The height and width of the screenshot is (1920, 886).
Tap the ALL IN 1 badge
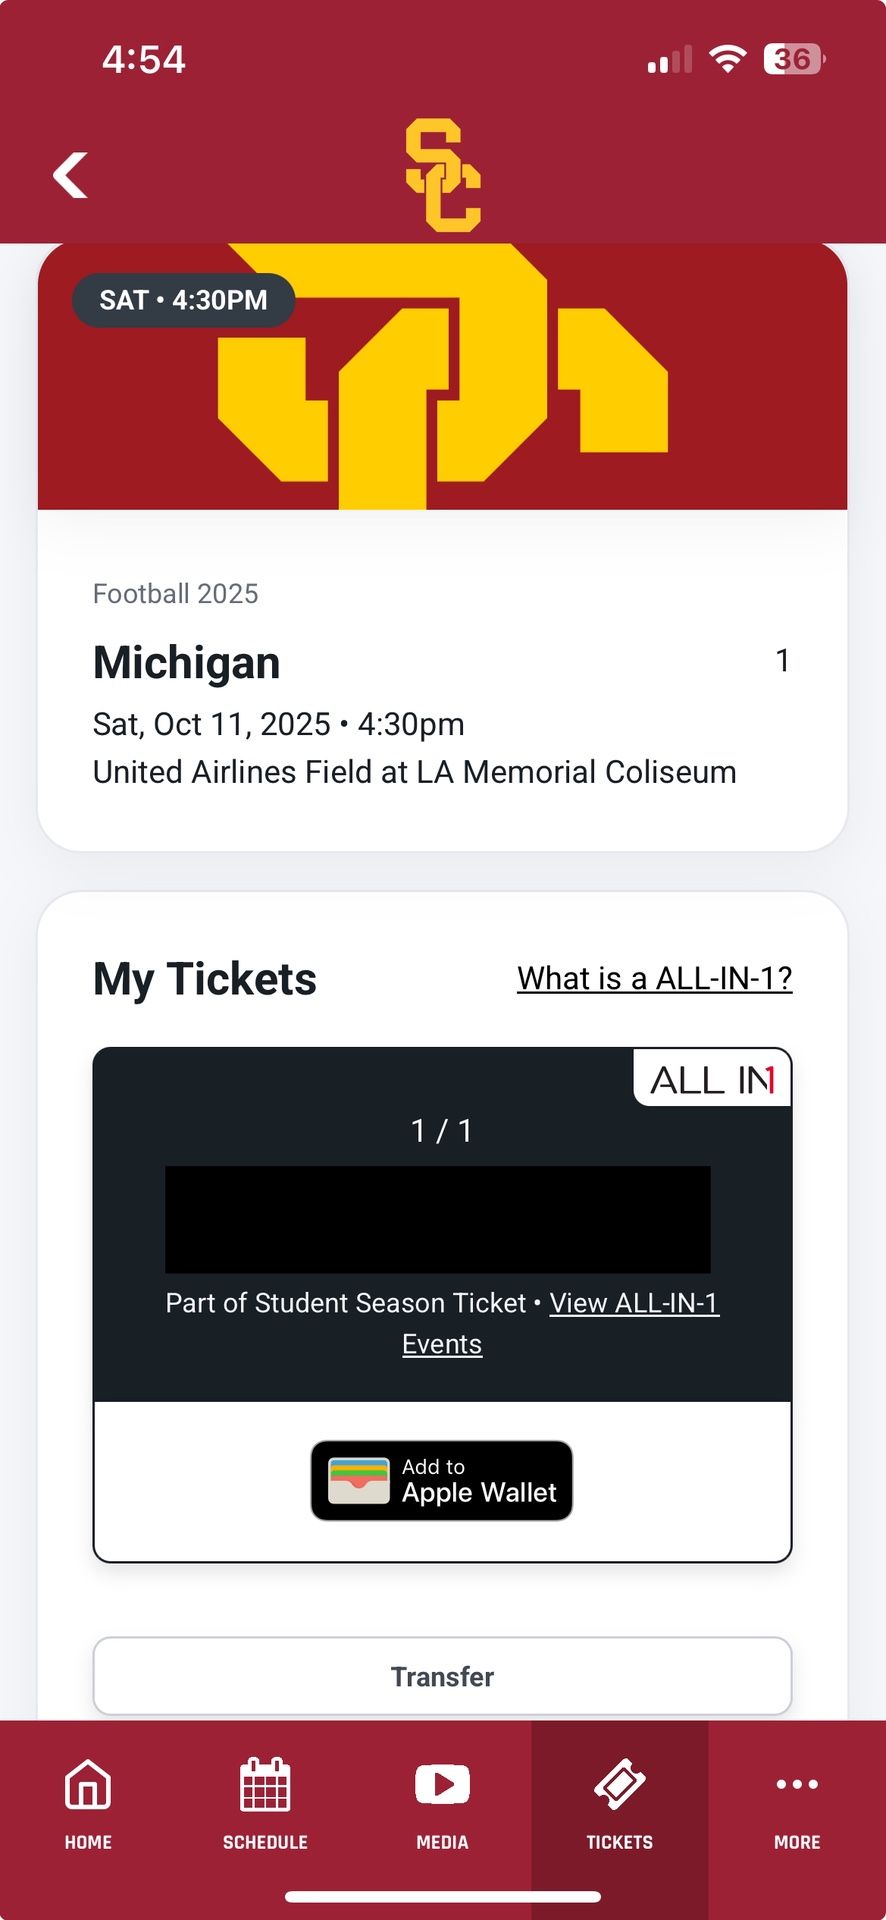point(712,1080)
